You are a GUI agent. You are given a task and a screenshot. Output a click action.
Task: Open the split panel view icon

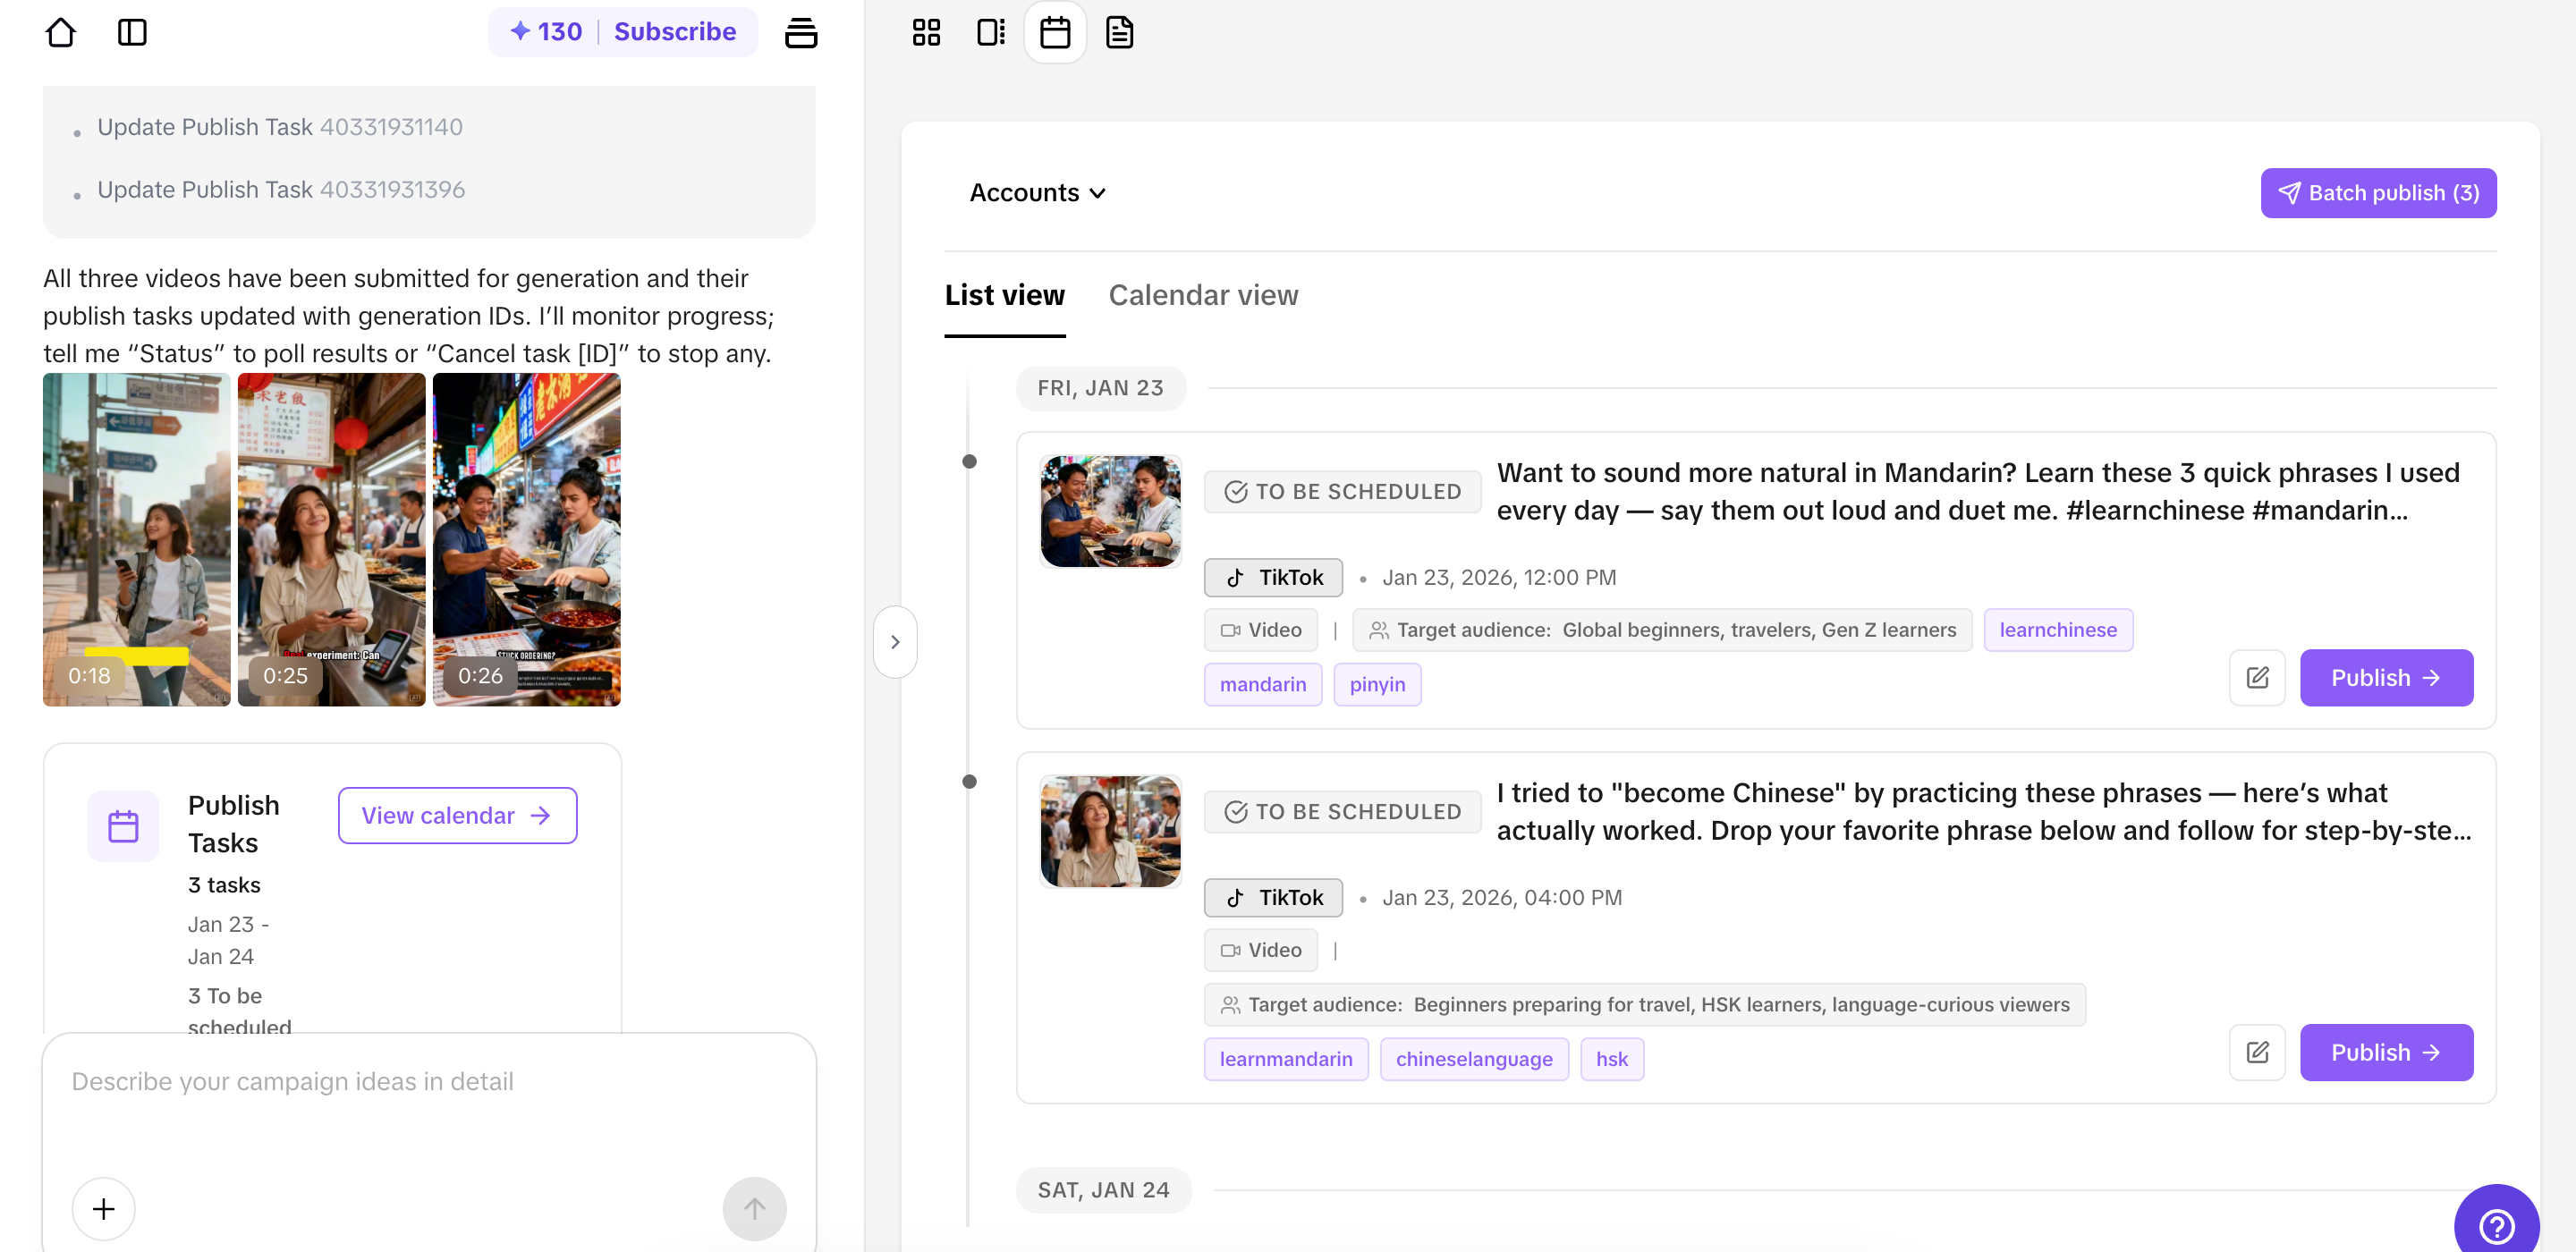click(x=990, y=32)
